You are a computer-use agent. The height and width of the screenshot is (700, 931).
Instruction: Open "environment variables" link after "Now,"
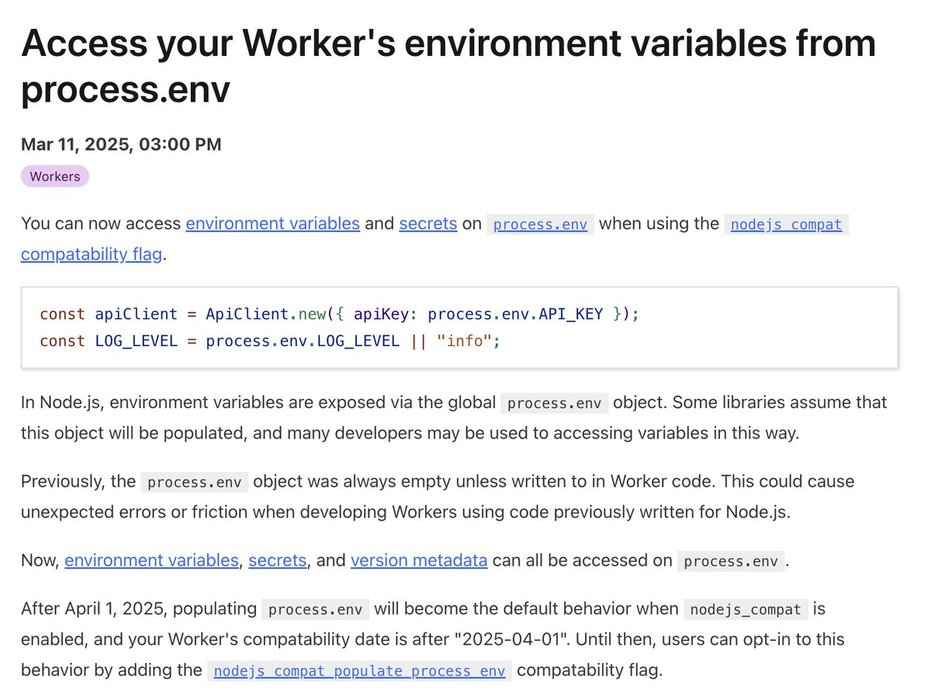pyautogui.click(x=152, y=561)
